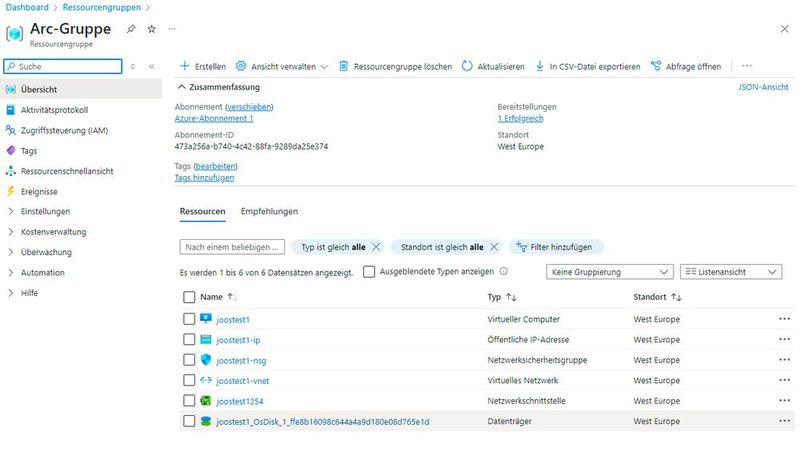Collapse the sidebar with double chevron icon
This screenshot has width=800, height=456.
pos(152,66)
